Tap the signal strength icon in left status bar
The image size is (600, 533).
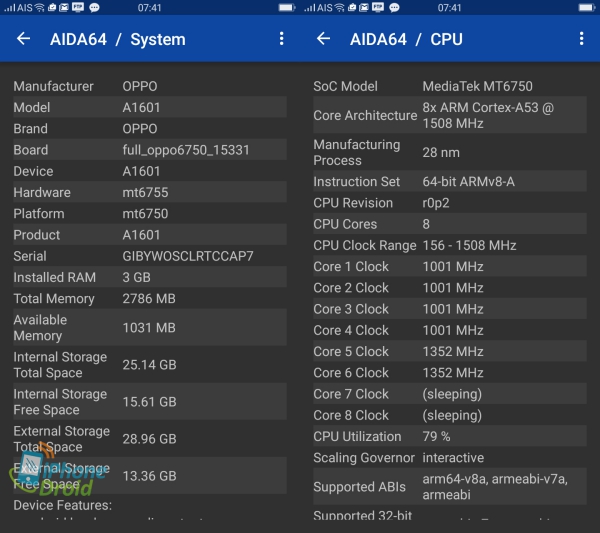9,8
